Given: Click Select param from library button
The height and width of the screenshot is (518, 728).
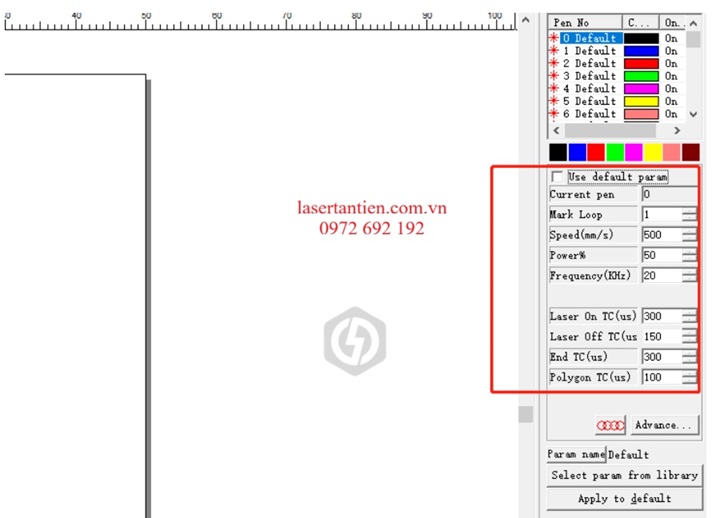Looking at the screenshot, I should pyautogui.click(x=624, y=476).
